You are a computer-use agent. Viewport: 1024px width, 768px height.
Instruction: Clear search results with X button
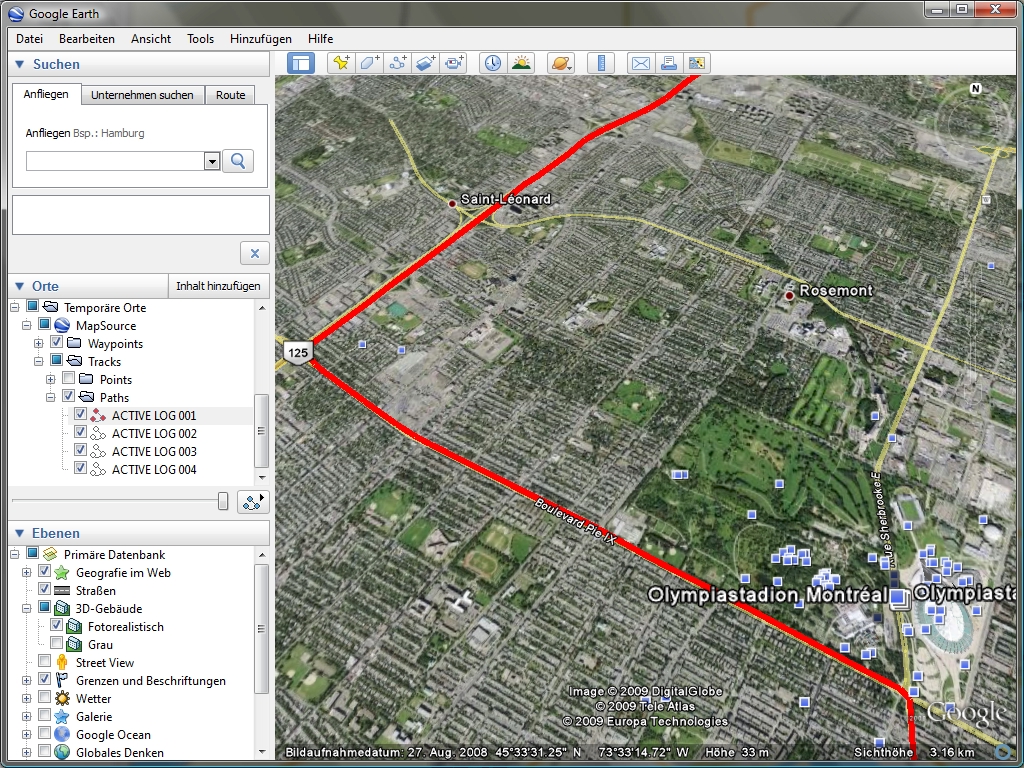click(255, 253)
